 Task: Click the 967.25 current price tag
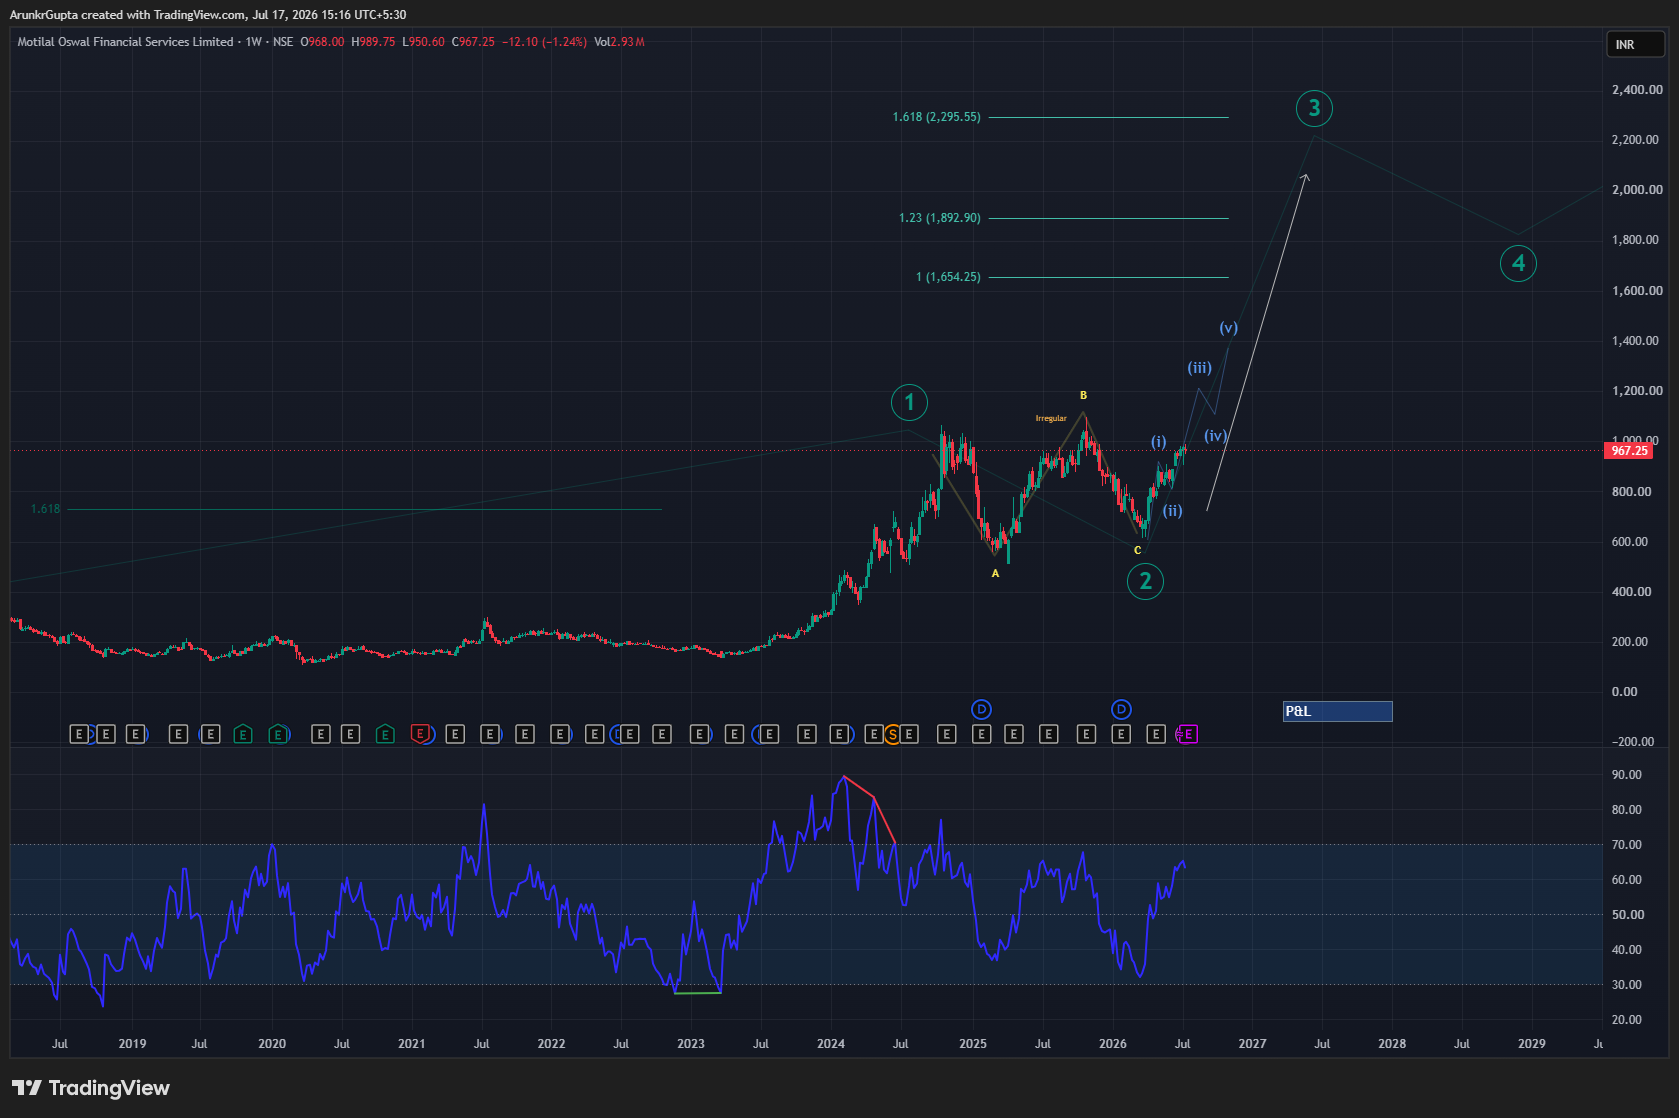point(1630,451)
